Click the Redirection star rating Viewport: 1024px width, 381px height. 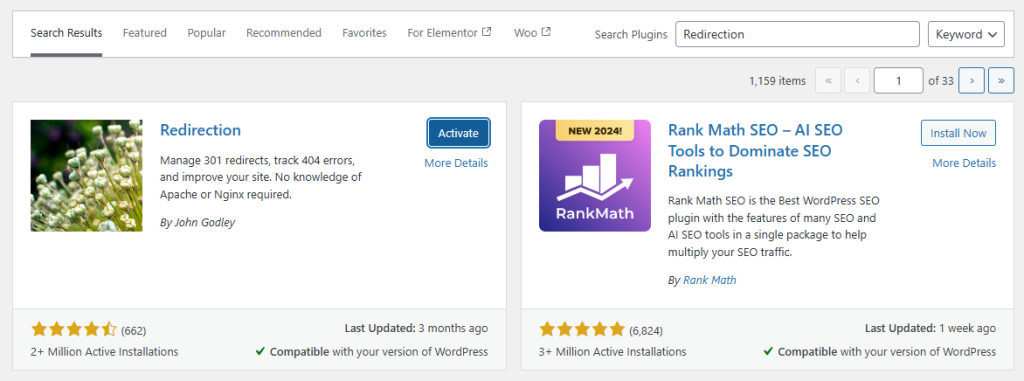(x=74, y=329)
